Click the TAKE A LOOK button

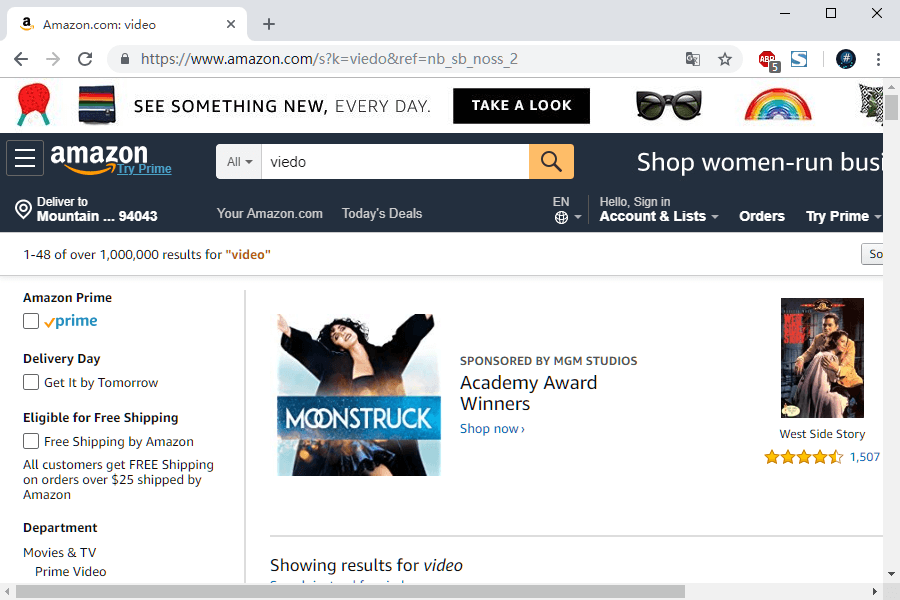[521, 106]
